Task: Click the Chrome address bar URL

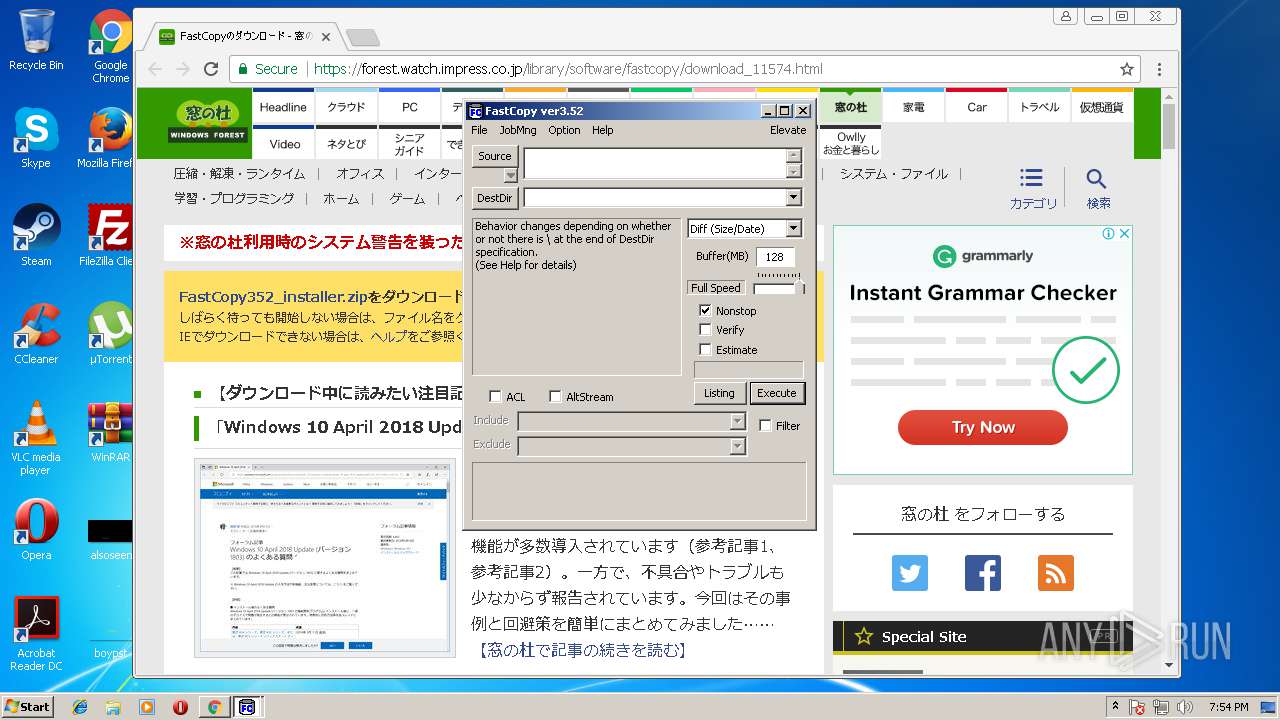Action: tap(568, 69)
